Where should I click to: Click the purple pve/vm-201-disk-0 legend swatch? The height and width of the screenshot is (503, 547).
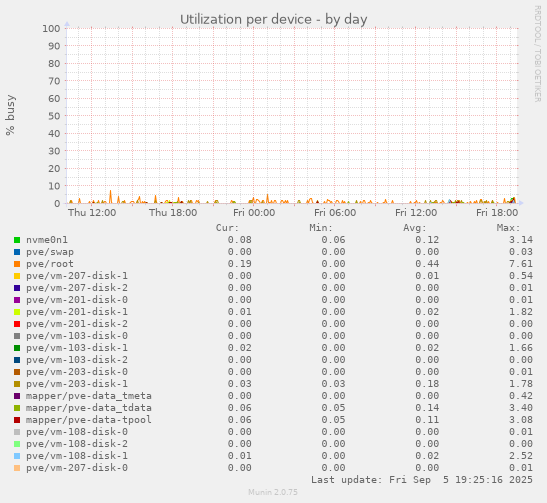(x=17, y=300)
